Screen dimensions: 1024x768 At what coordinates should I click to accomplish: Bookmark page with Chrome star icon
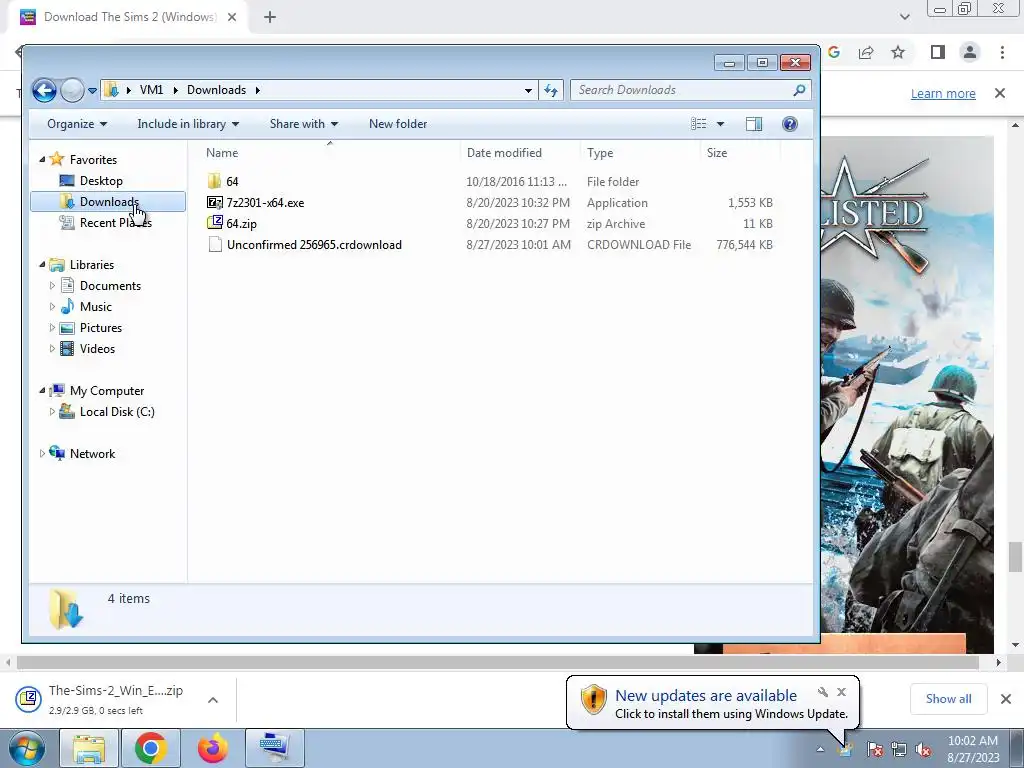(899, 52)
